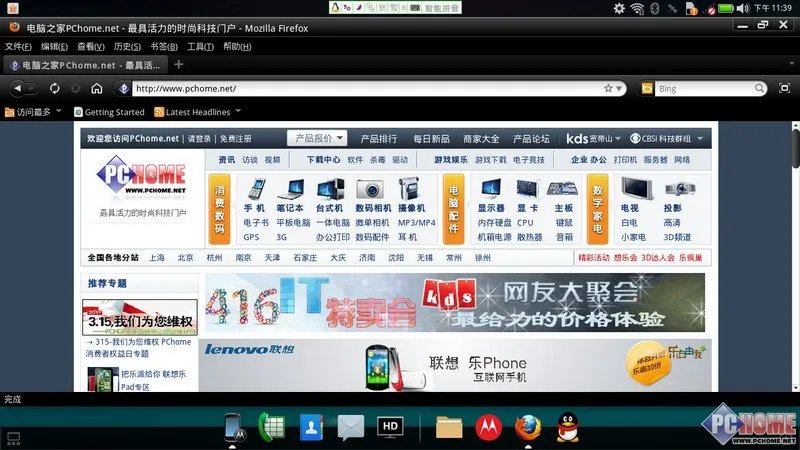Image resolution: width=800 pixels, height=450 pixels.
Task: Go to home page via house icon
Action: [96, 88]
